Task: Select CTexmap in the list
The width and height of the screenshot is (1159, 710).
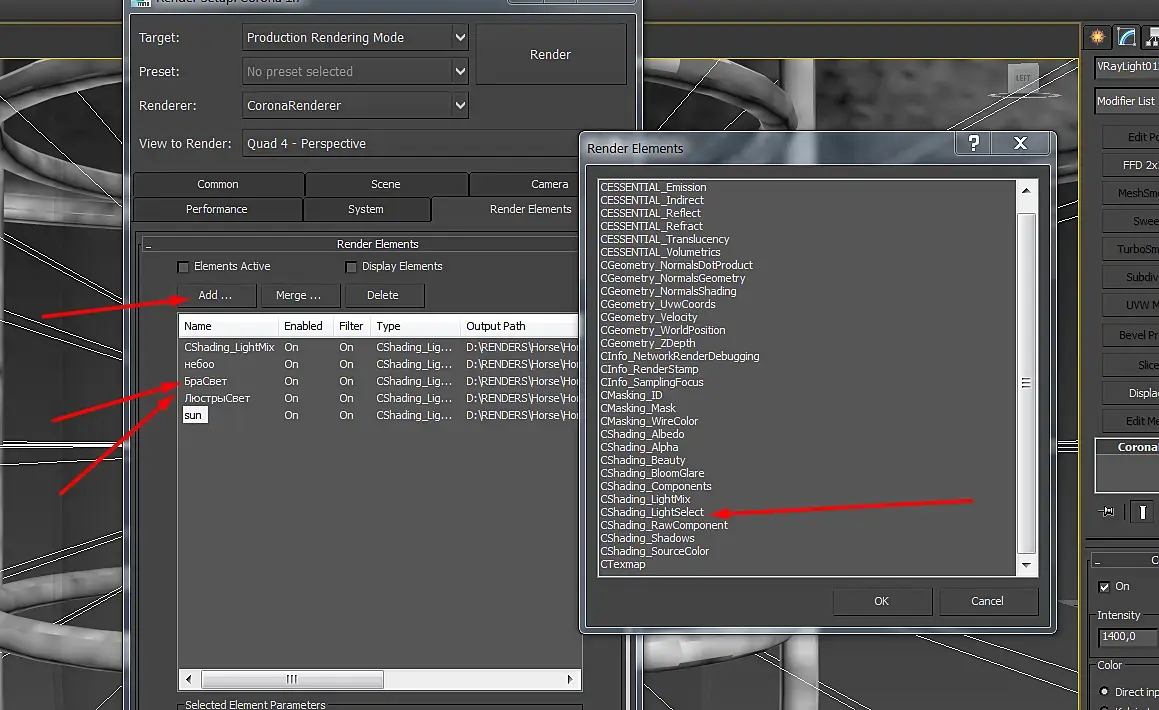Action: [622, 564]
